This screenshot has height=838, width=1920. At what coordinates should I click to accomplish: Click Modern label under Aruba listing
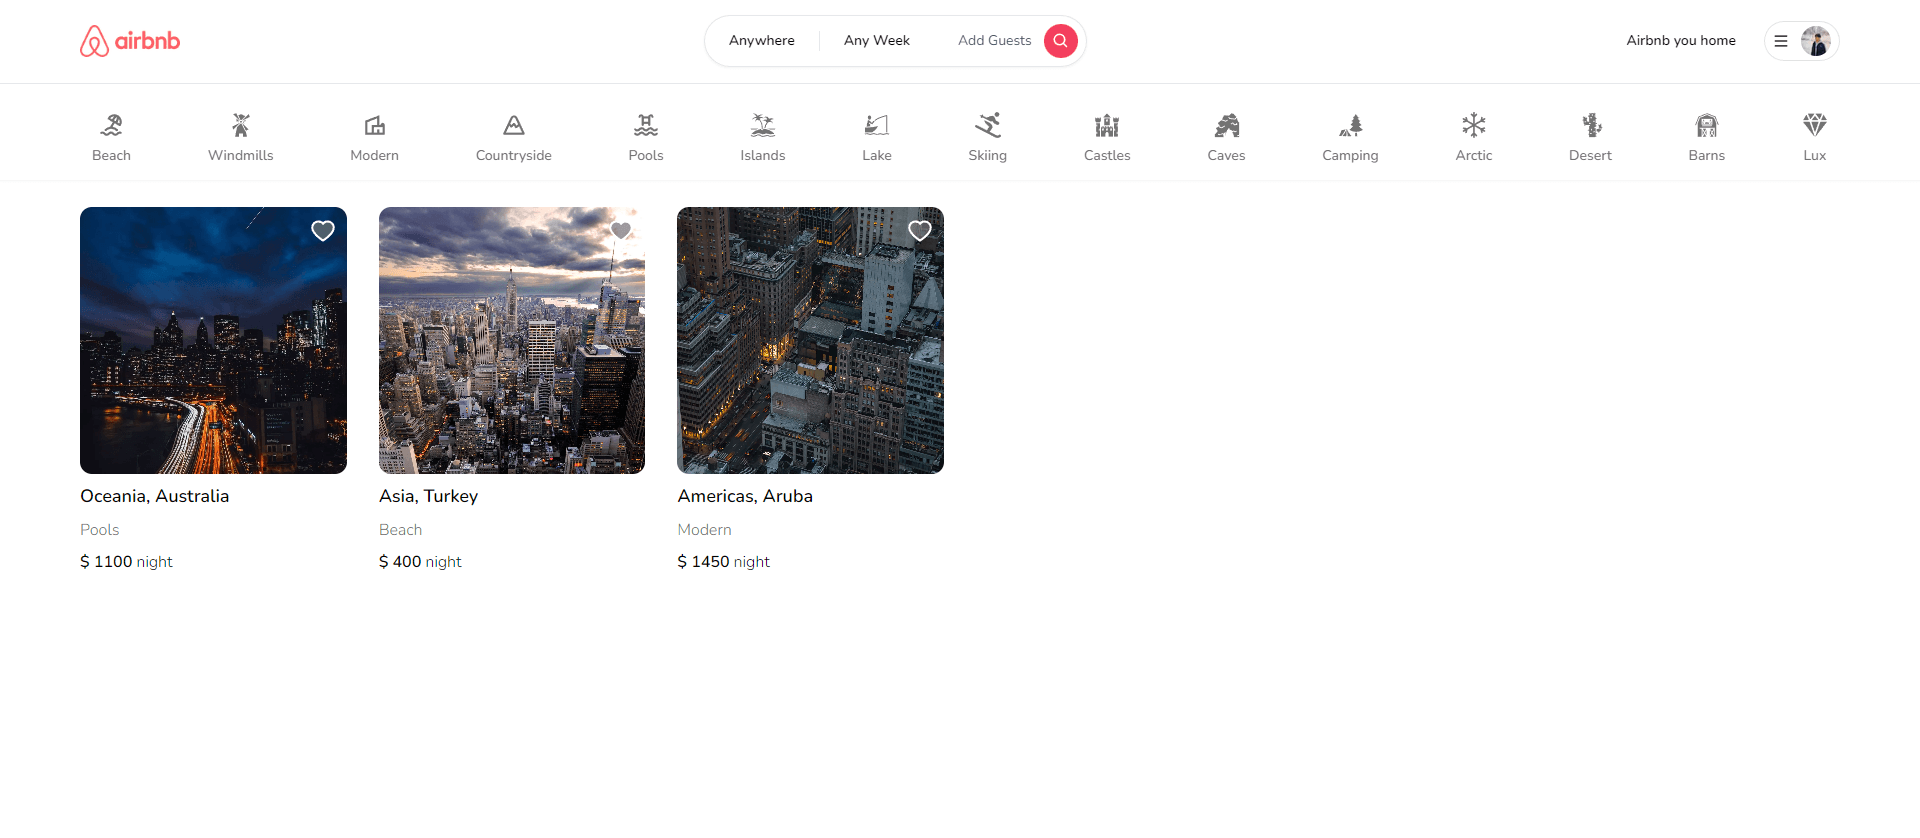705,530
